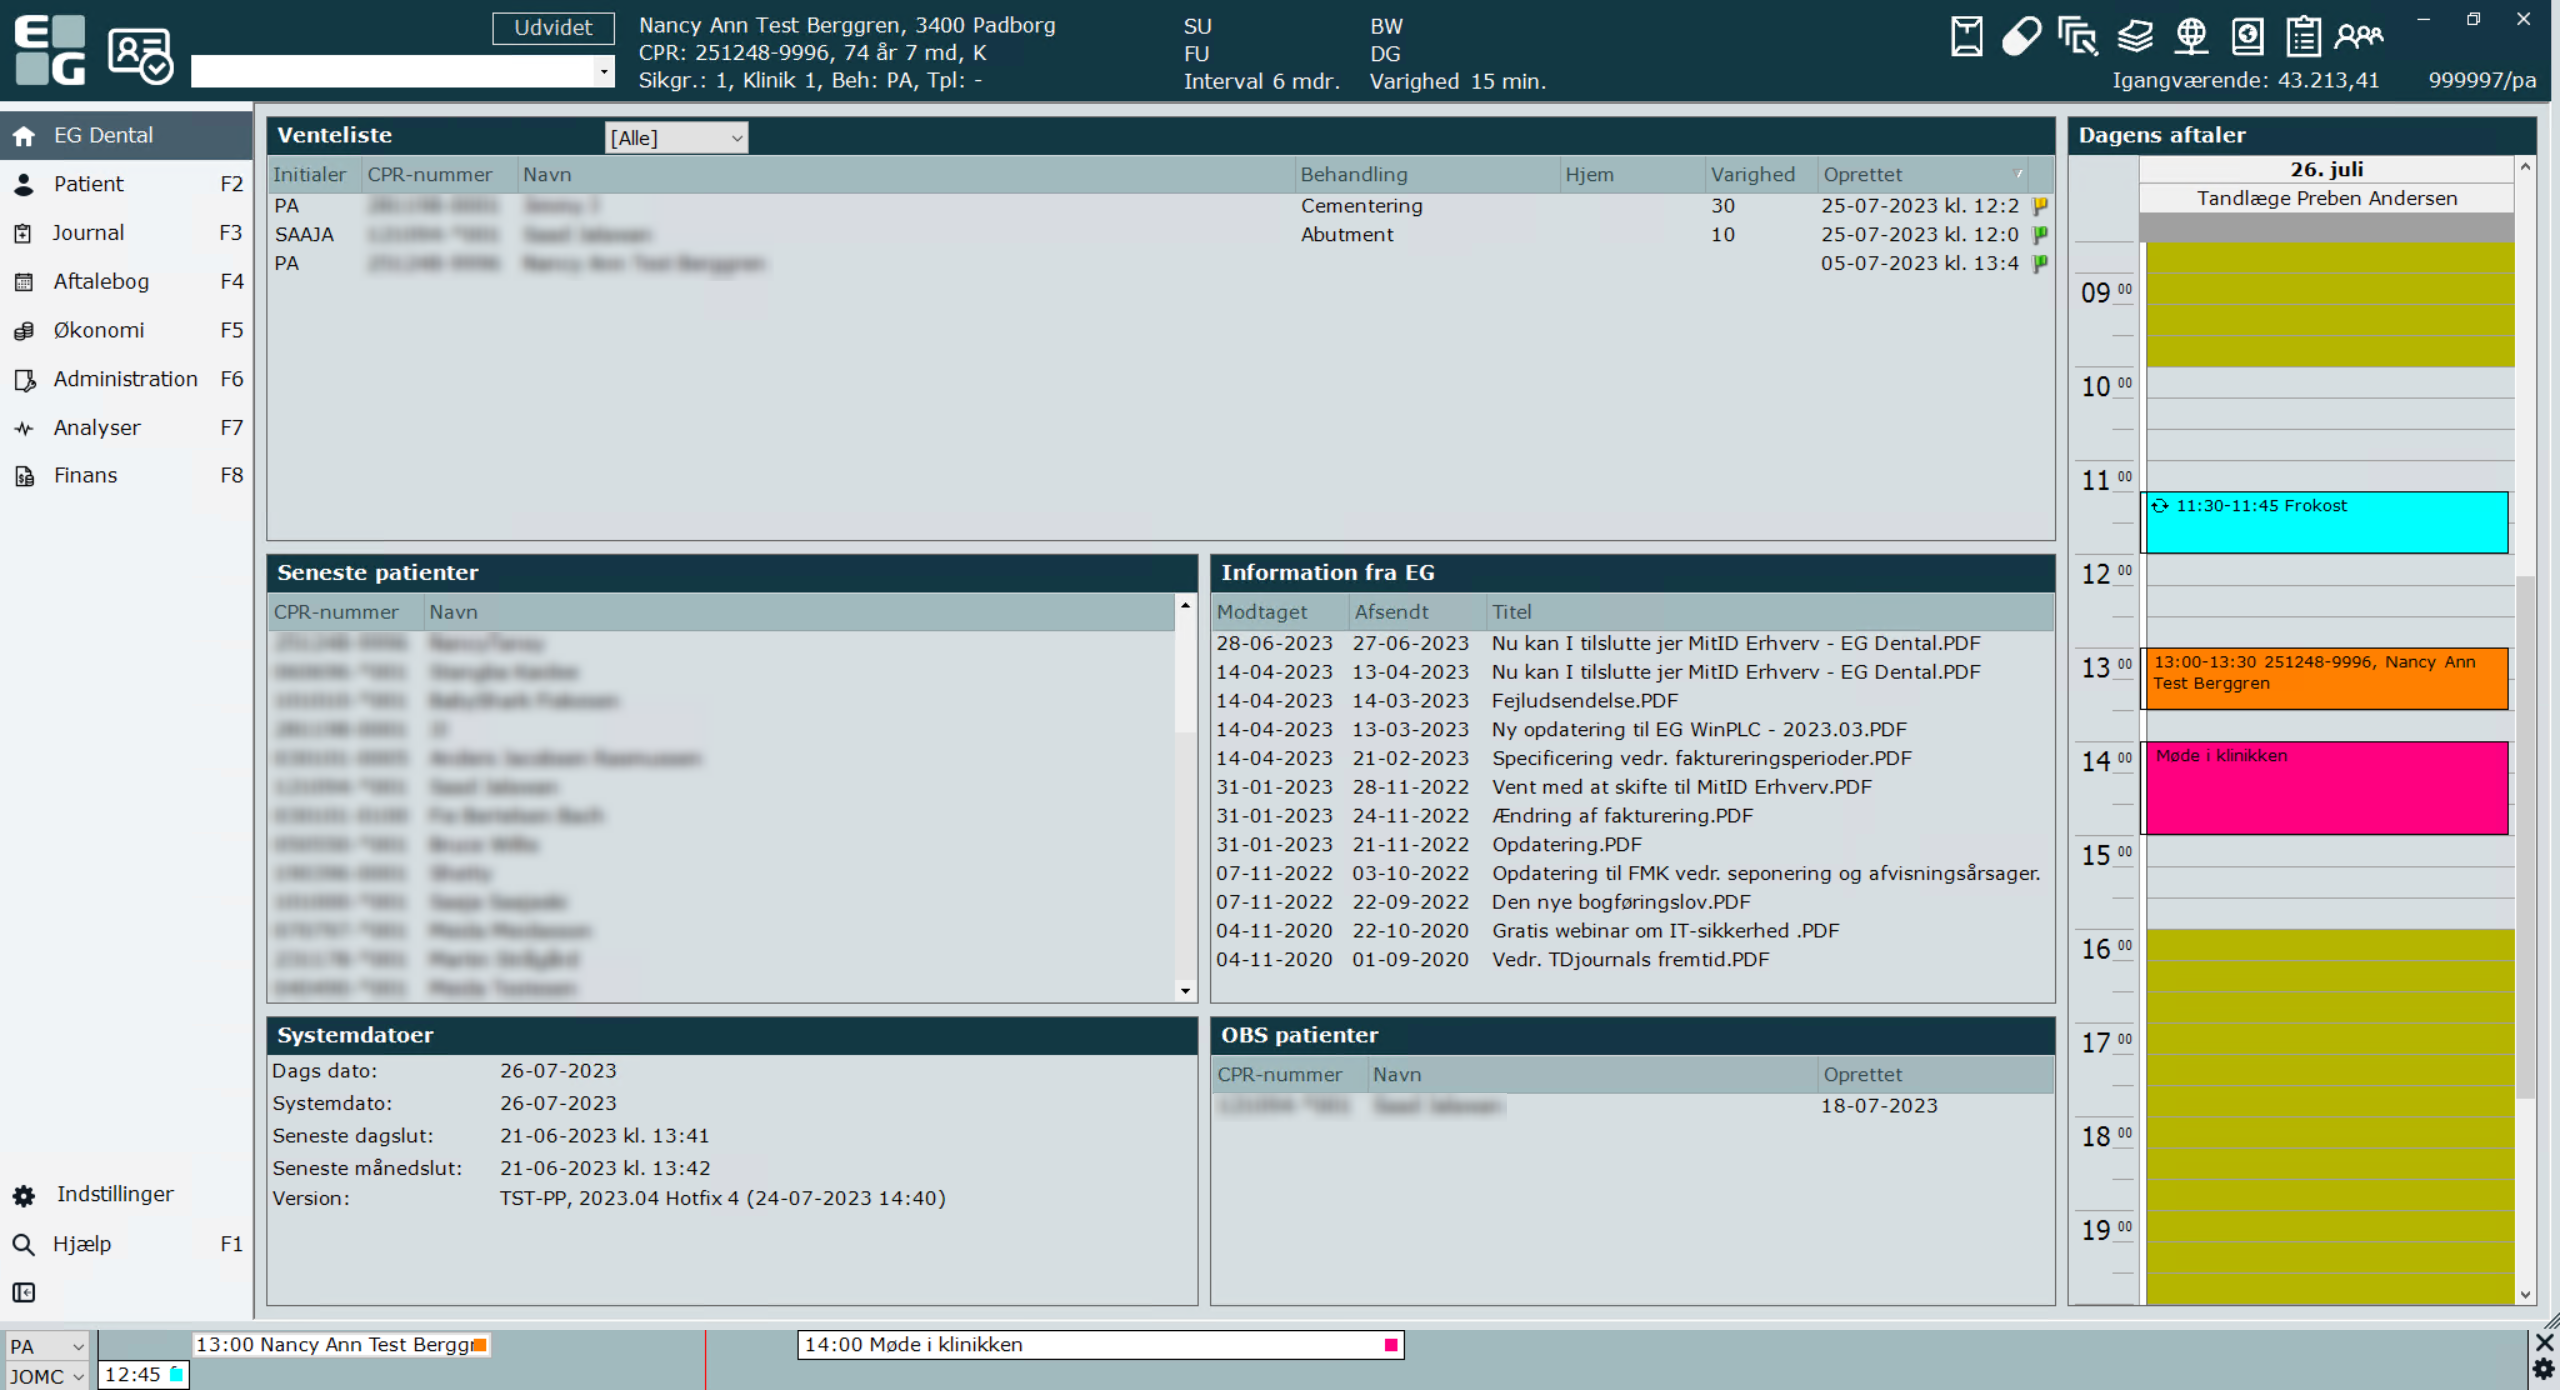
Task: Open the Aftalebog section
Action: click(x=126, y=282)
